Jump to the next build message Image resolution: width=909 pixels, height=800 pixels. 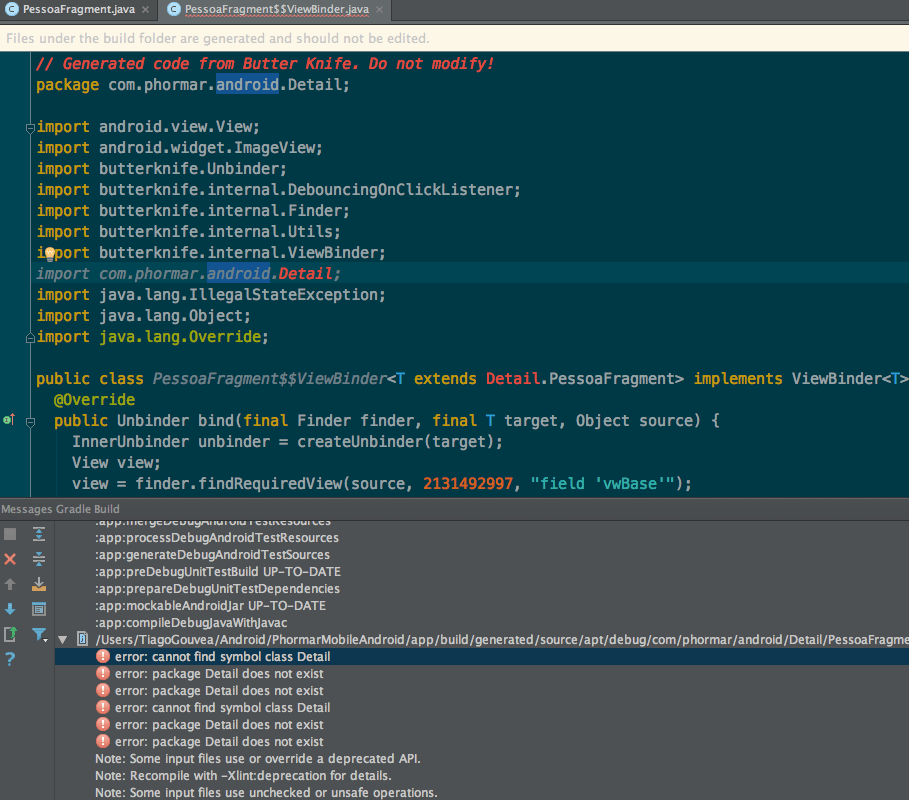9,608
